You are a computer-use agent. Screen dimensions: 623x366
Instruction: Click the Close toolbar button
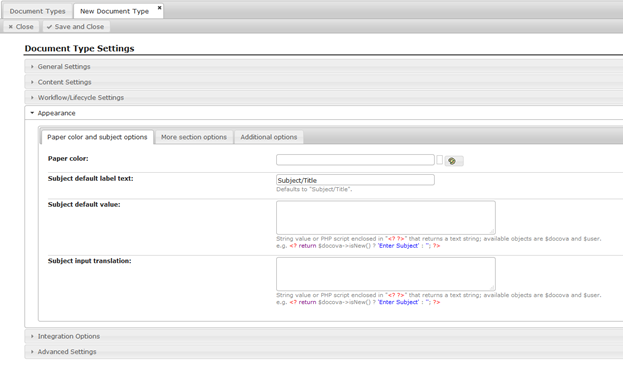coord(21,27)
